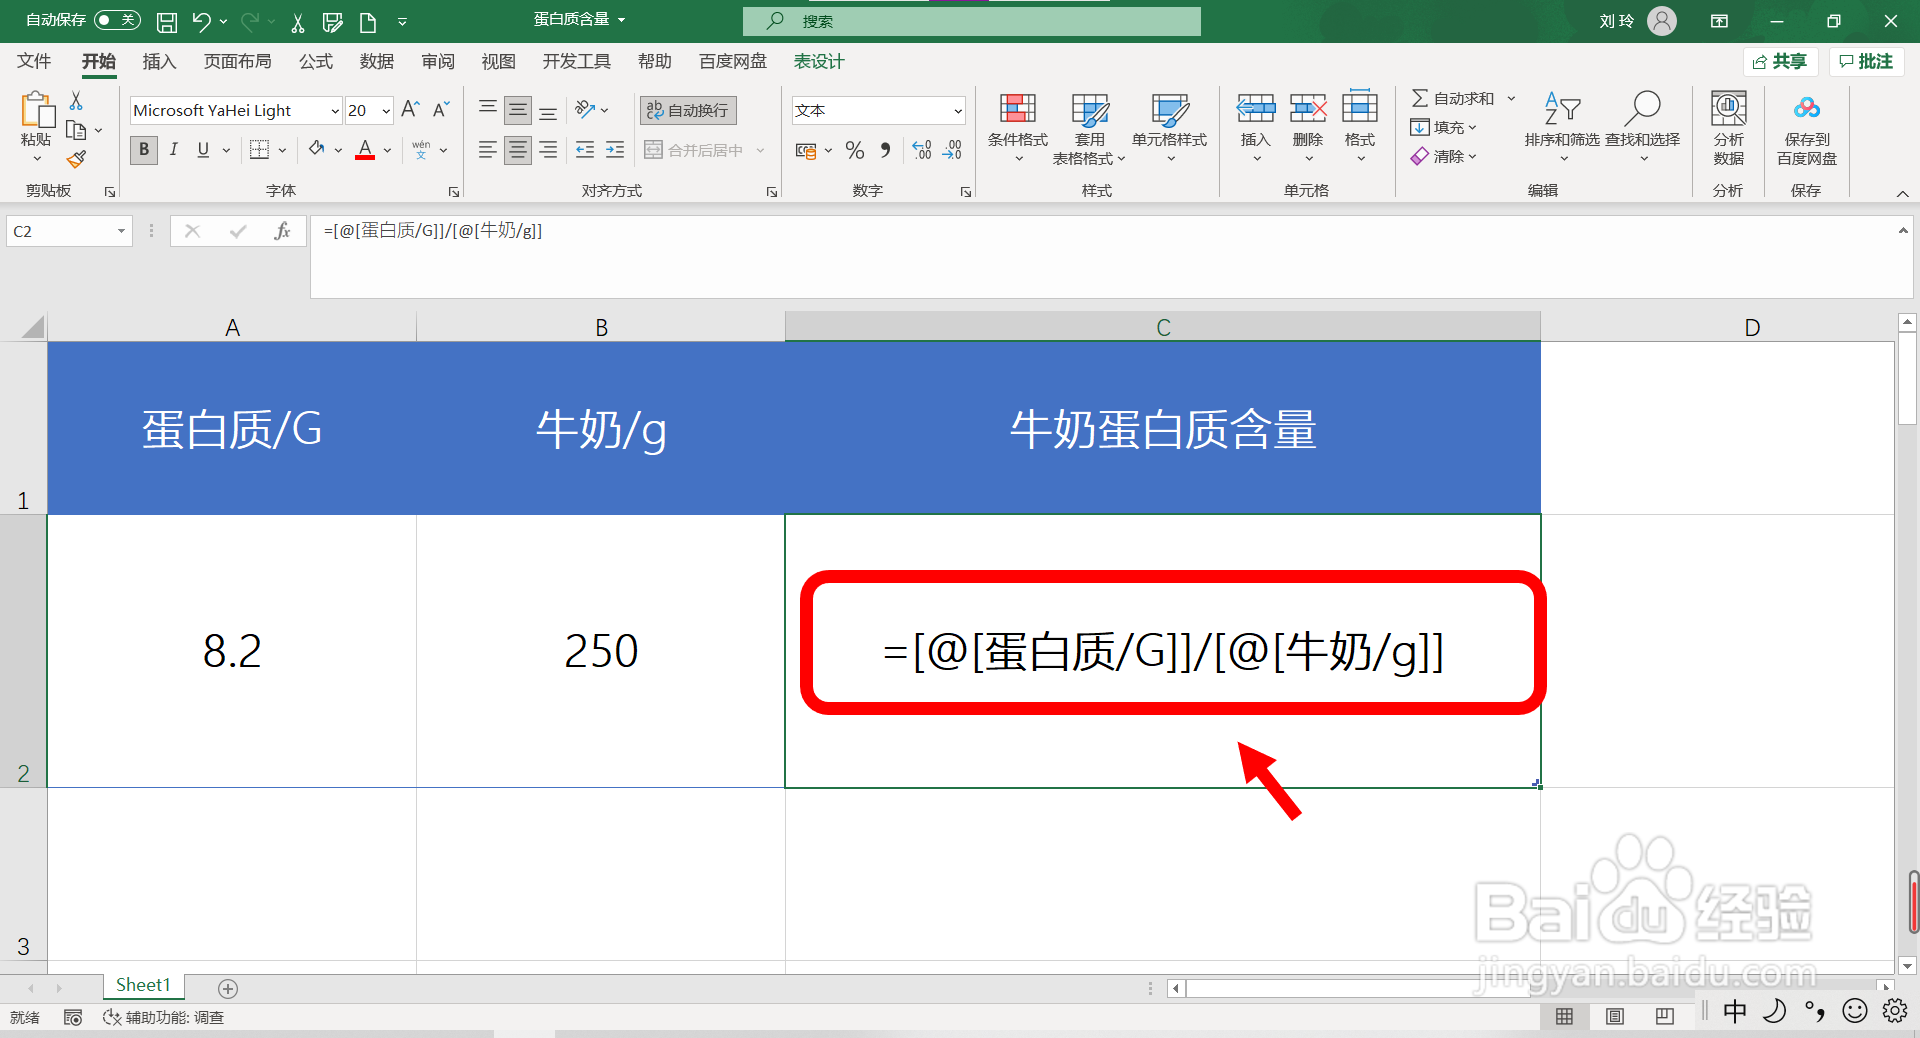Open conditional formatting options

click(1017, 125)
